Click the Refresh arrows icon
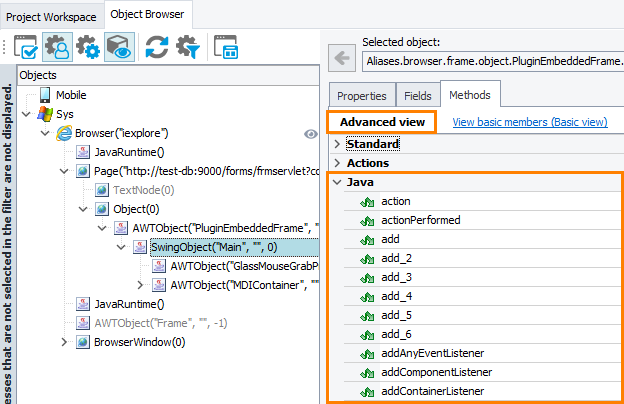624x404 pixels. pyautogui.click(x=157, y=47)
